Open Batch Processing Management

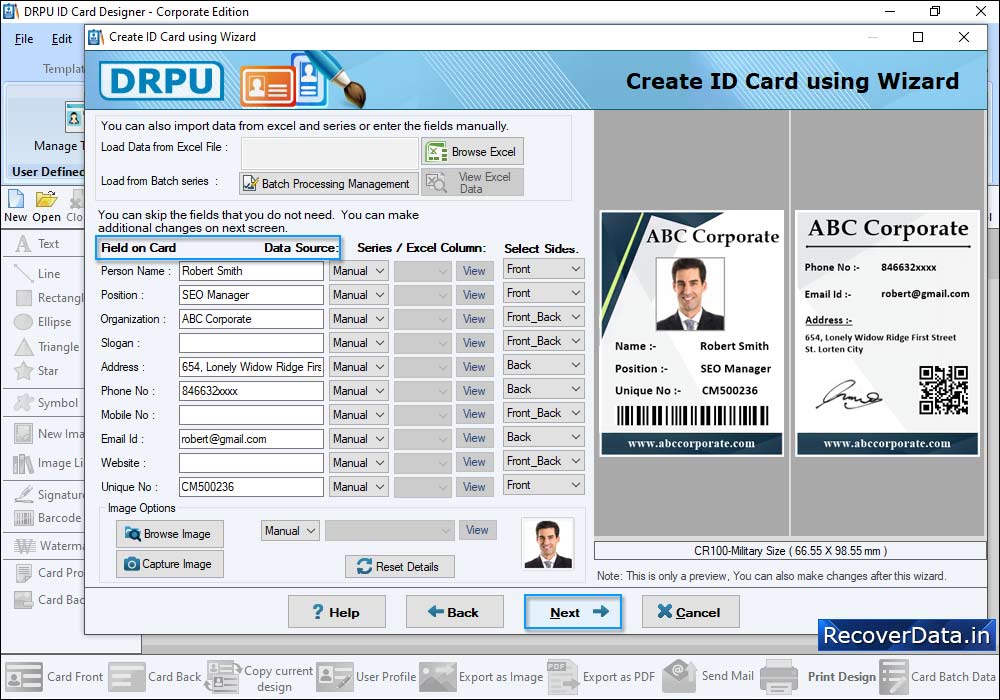click(x=329, y=184)
